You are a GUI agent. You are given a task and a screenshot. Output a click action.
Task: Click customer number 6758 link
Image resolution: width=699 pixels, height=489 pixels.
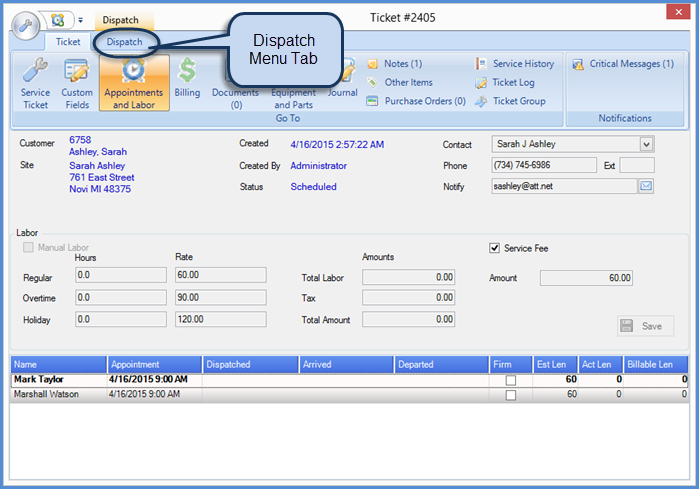point(80,140)
